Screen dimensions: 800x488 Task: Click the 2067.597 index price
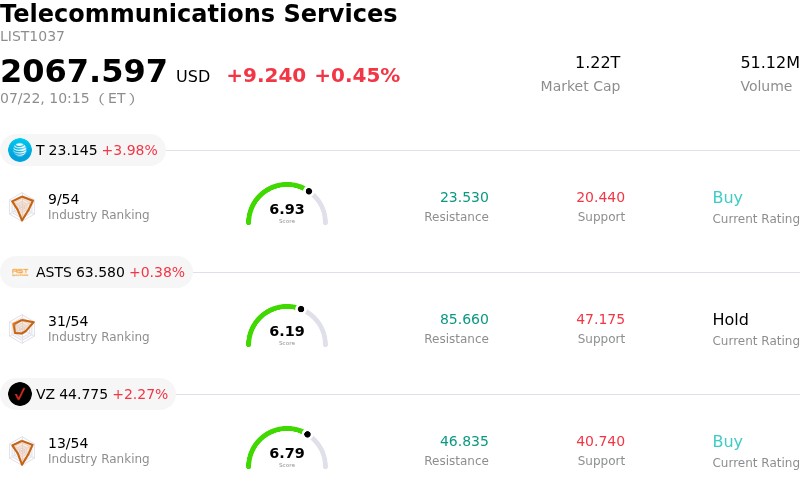click(x=84, y=71)
